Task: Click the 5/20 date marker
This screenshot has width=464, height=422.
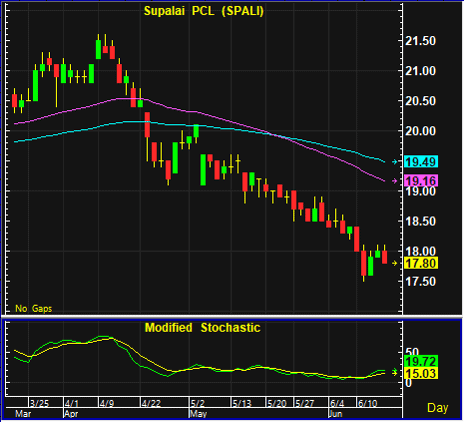Action: click(x=277, y=403)
